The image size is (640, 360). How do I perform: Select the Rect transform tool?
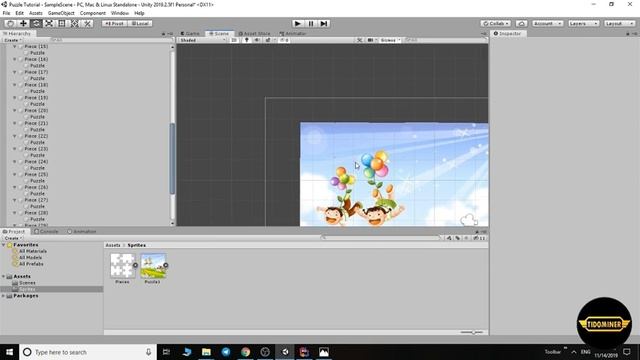coord(62,23)
